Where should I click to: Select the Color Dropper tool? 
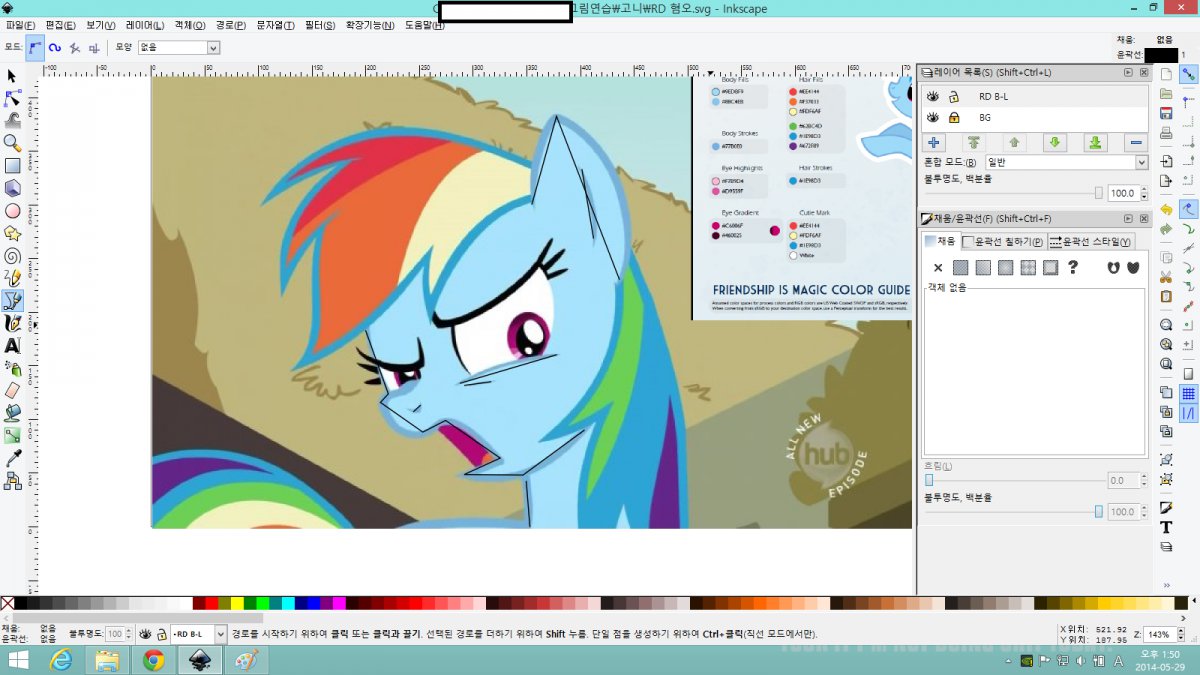[x=12, y=458]
